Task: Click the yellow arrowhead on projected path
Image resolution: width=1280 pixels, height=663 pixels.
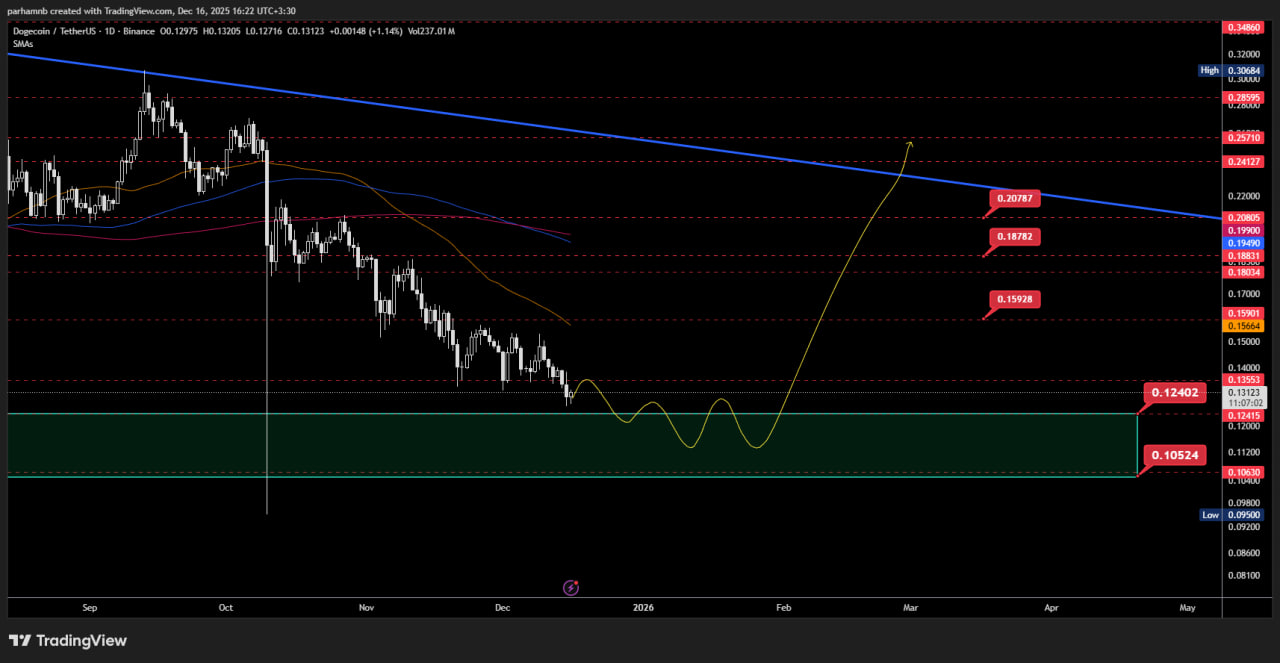Action: [909, 145]
